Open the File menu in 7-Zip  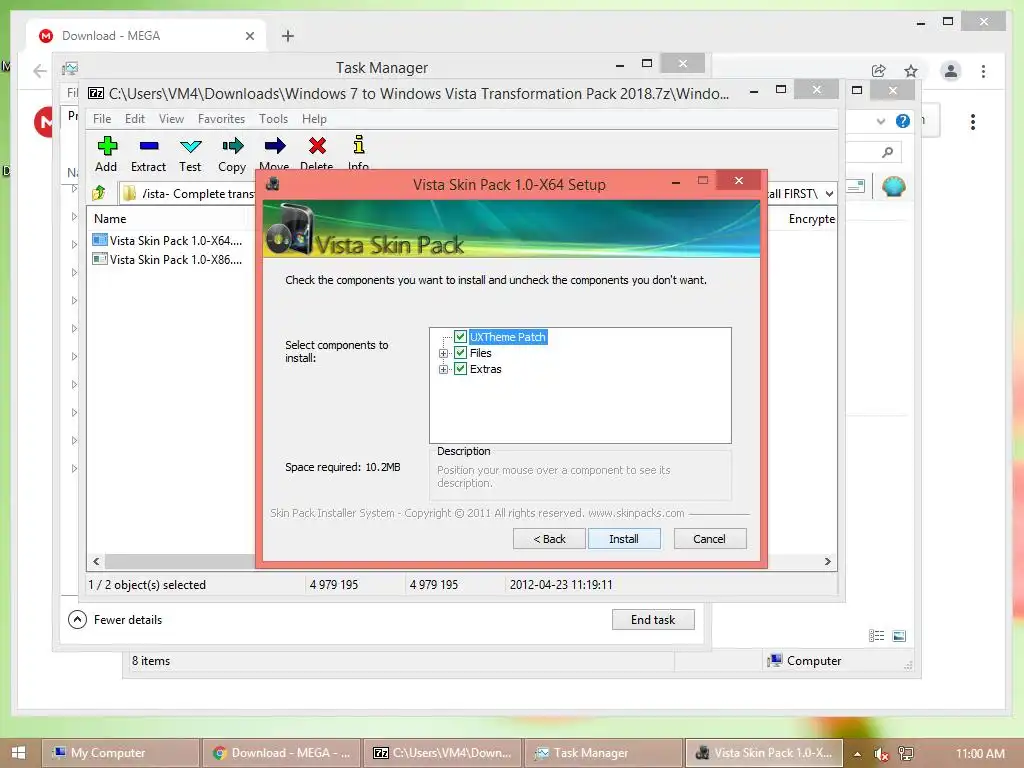(x=102, y=119)
